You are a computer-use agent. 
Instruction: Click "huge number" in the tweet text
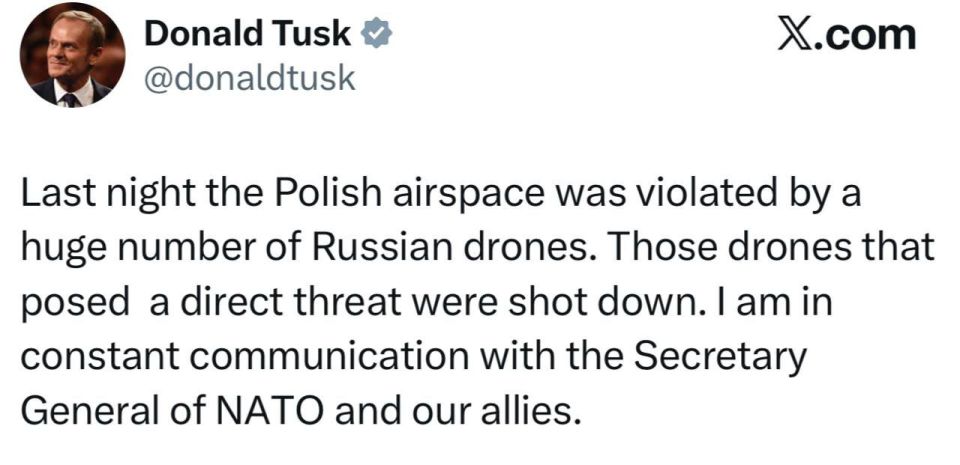pyautogui.click(x=141, y=248)
